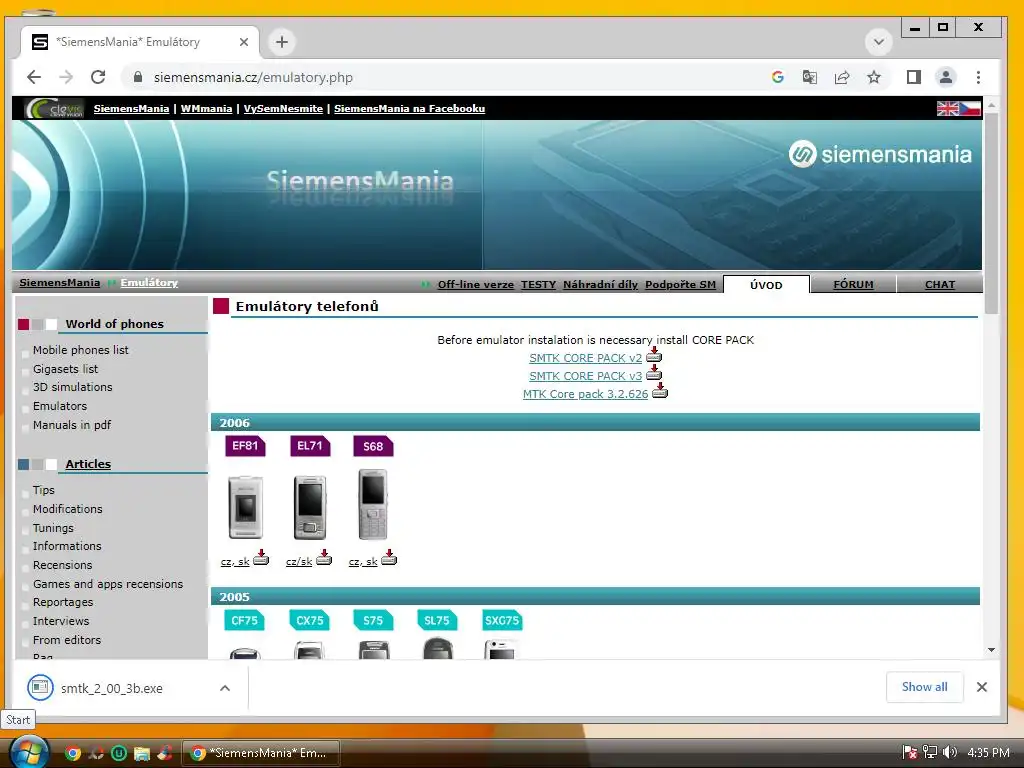This screenshot has height=768, width=1024.
Task: Open the Náhradní díly menu link
Action: [x=600, y=285]
